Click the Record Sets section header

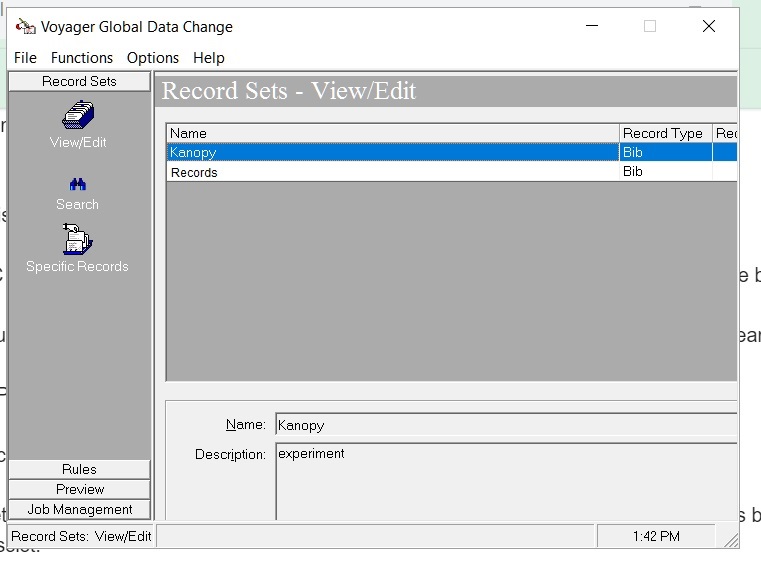79,81
